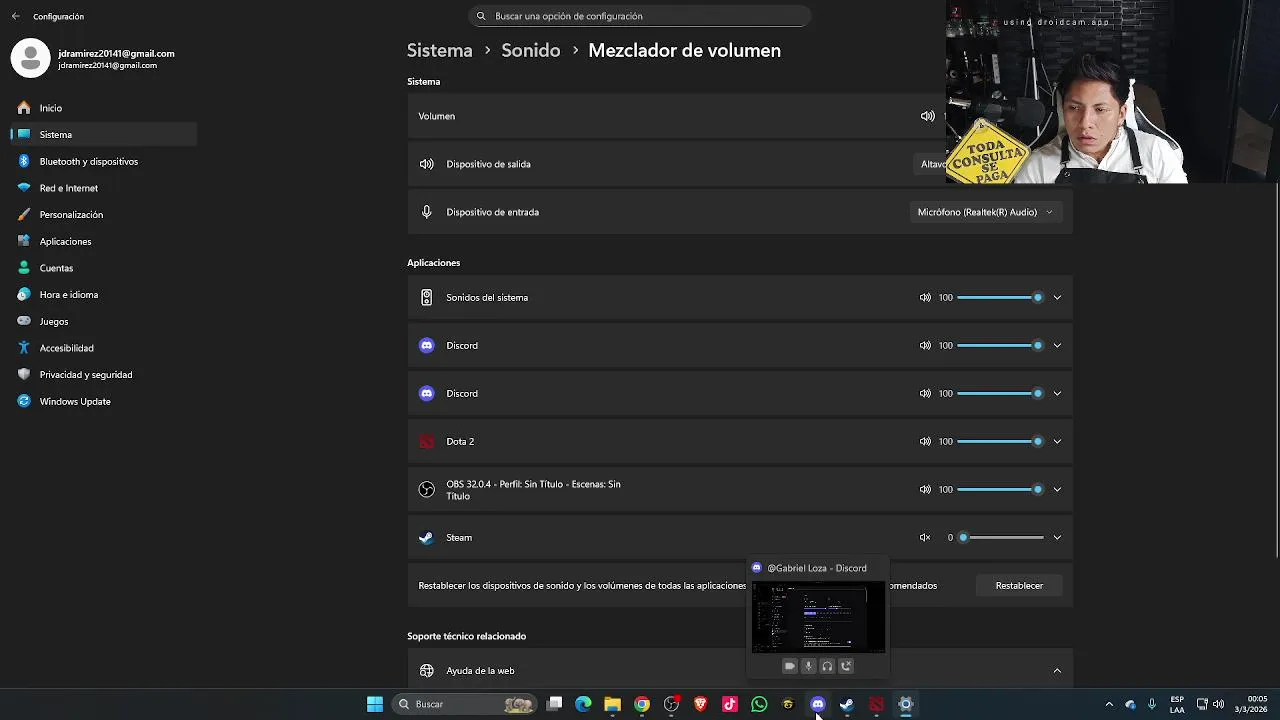Unmute Steam via its muted speaker icon
The image size is (1280, 720).
925,537
